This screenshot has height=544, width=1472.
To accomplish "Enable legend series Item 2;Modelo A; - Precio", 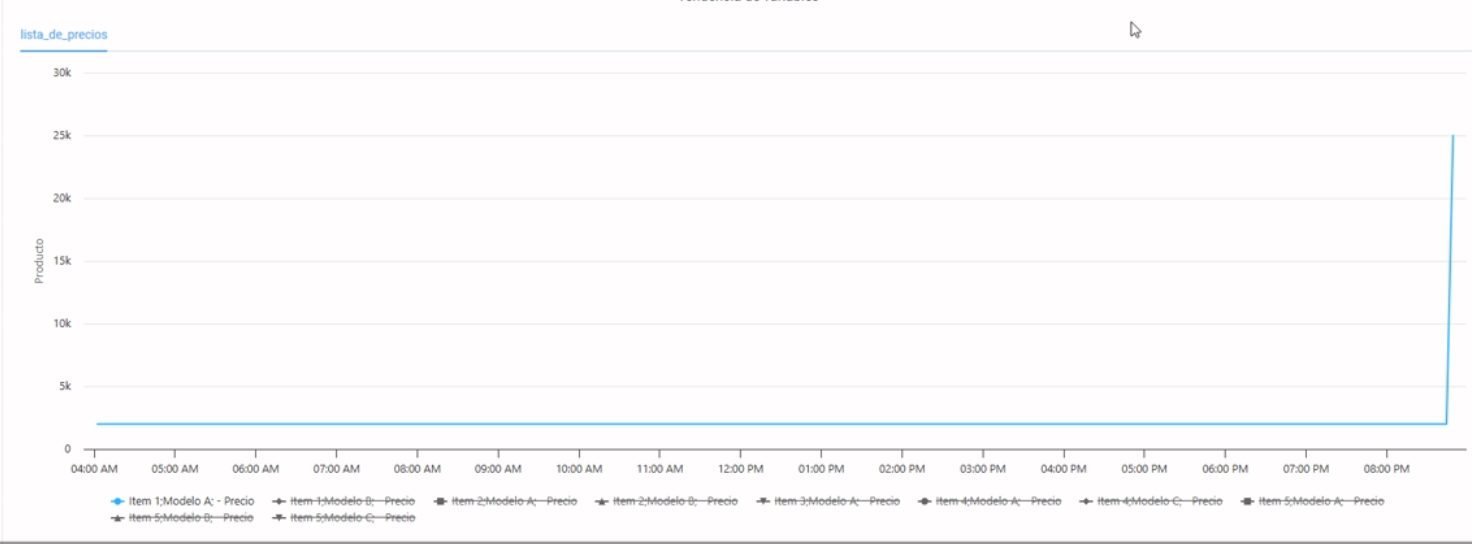I will [x=505, y=501].
